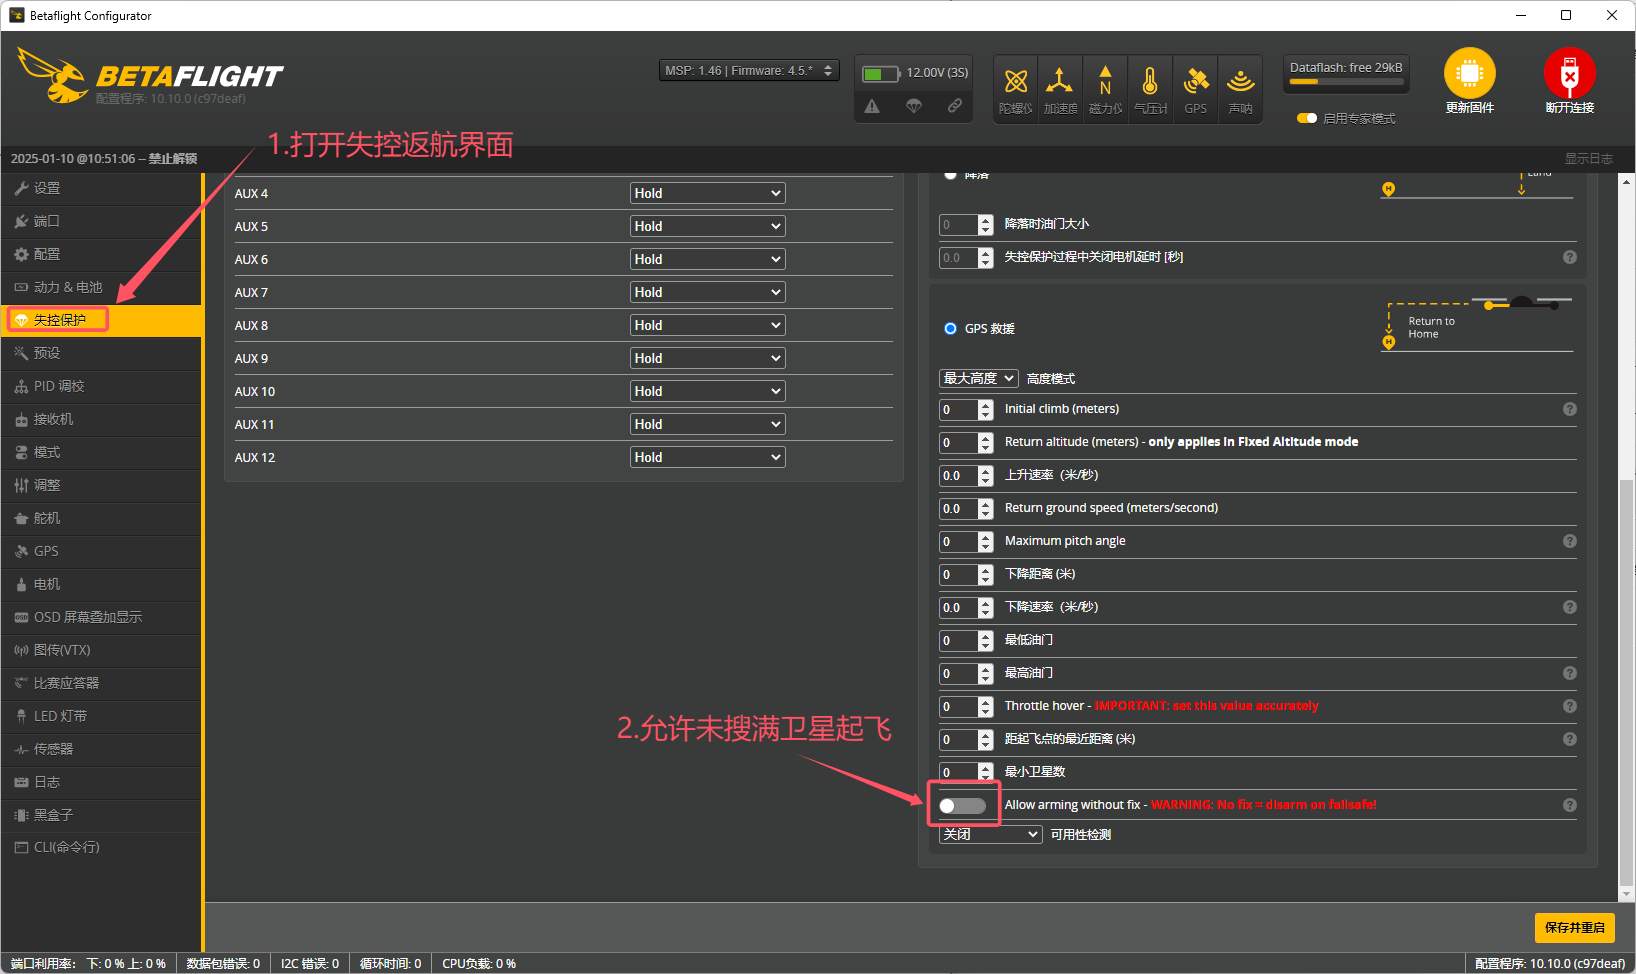The height and width of the screenshot is (974, 1636).
Task: Toggle 启用专家模式 expert mode switch
Action: tap(1306, 118)
